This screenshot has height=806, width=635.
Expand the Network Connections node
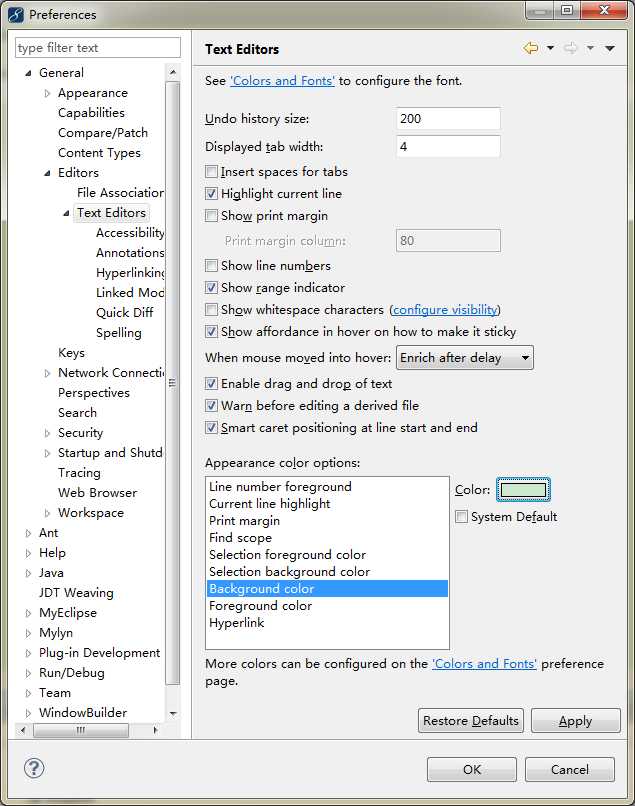click(47, 373)
